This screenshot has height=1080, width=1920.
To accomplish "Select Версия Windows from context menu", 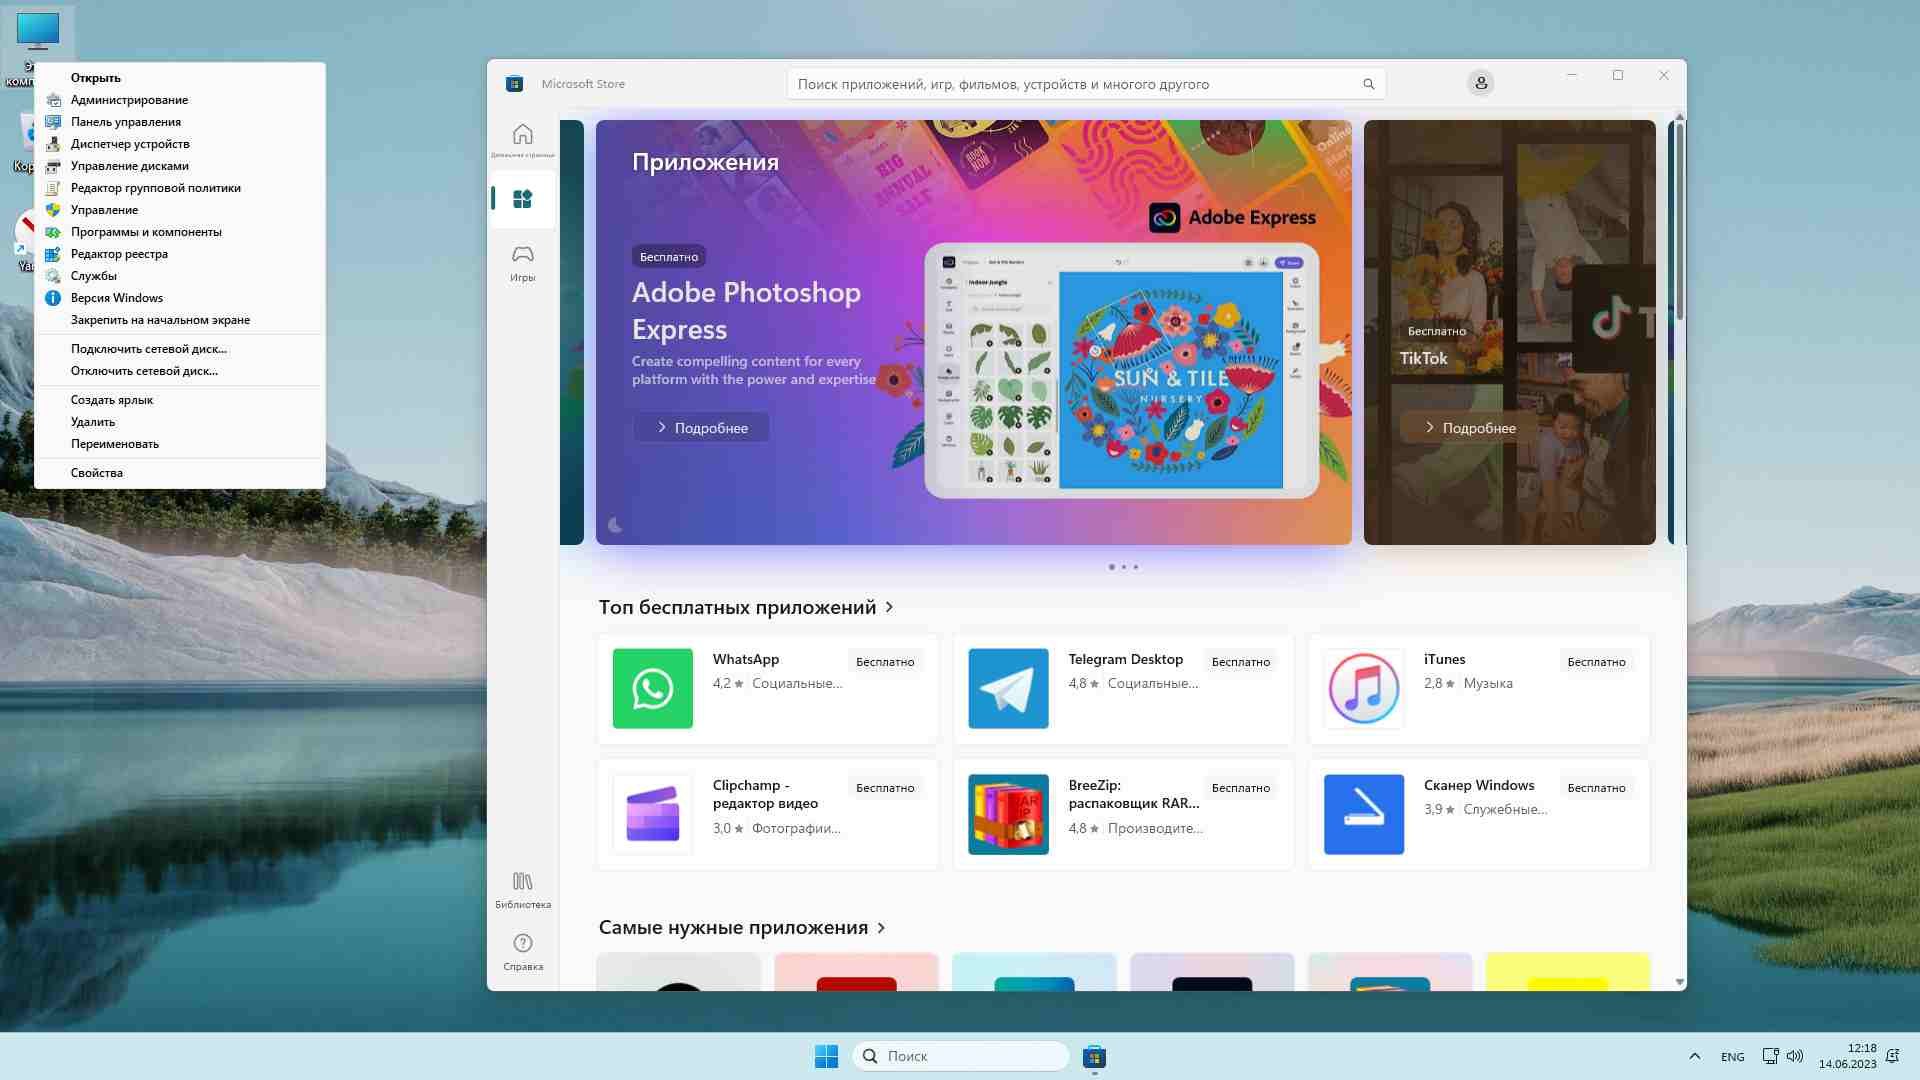I will (x=116, y=297).
